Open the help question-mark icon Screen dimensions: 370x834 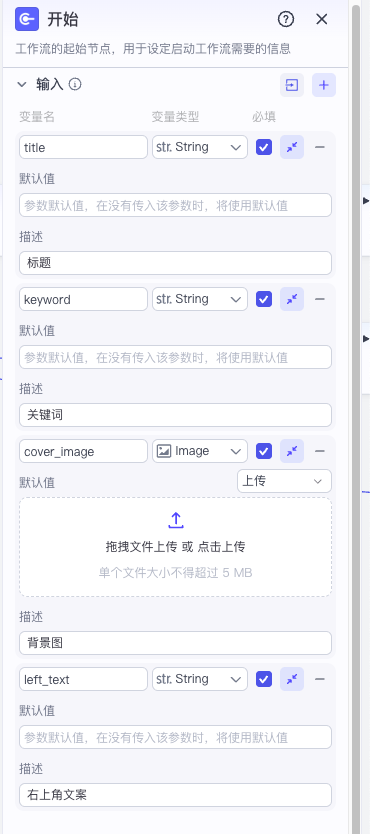[x=286, y=20]
